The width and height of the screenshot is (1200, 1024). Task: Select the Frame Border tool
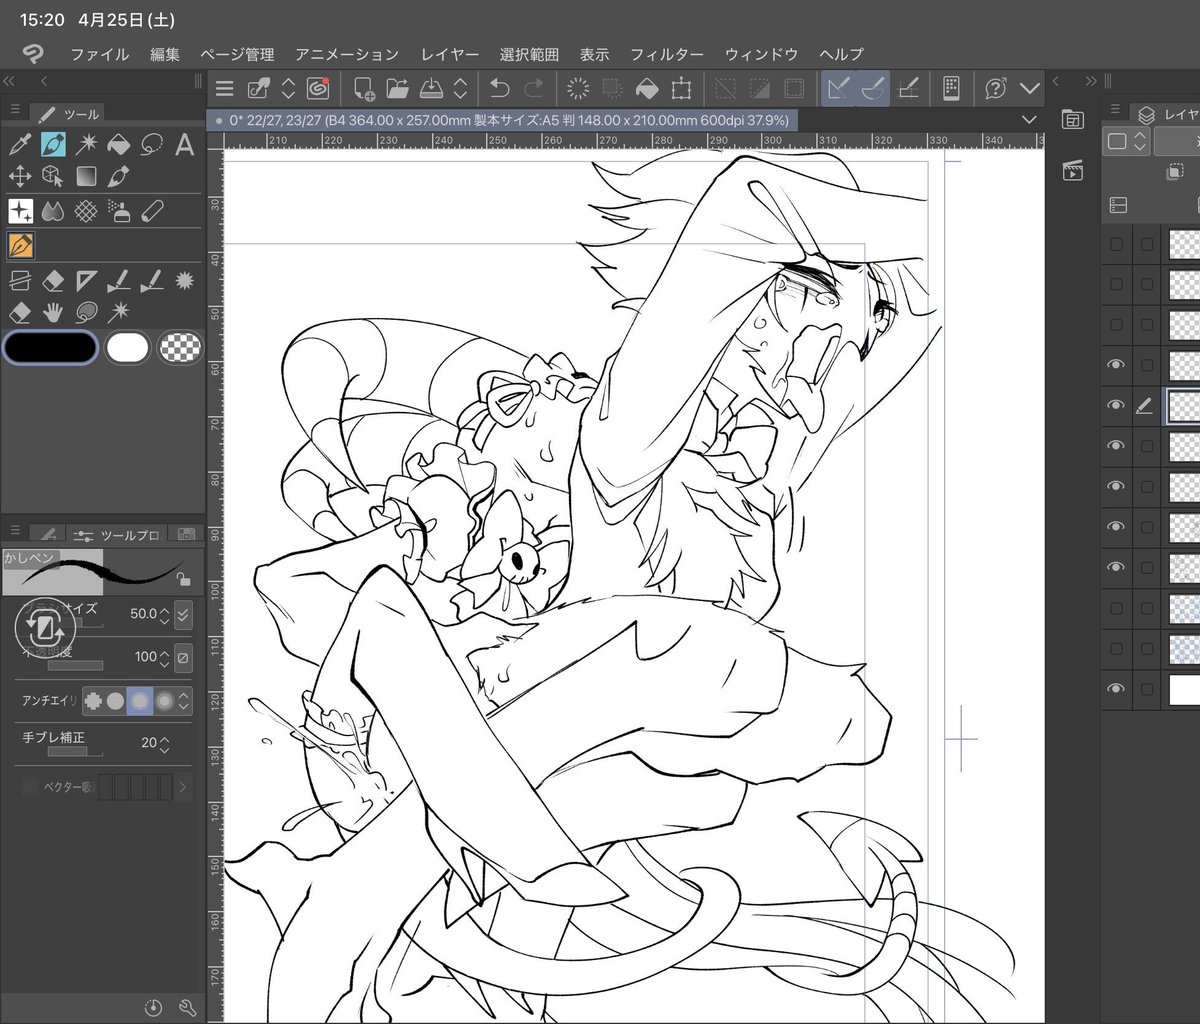(x=19, y=281)
